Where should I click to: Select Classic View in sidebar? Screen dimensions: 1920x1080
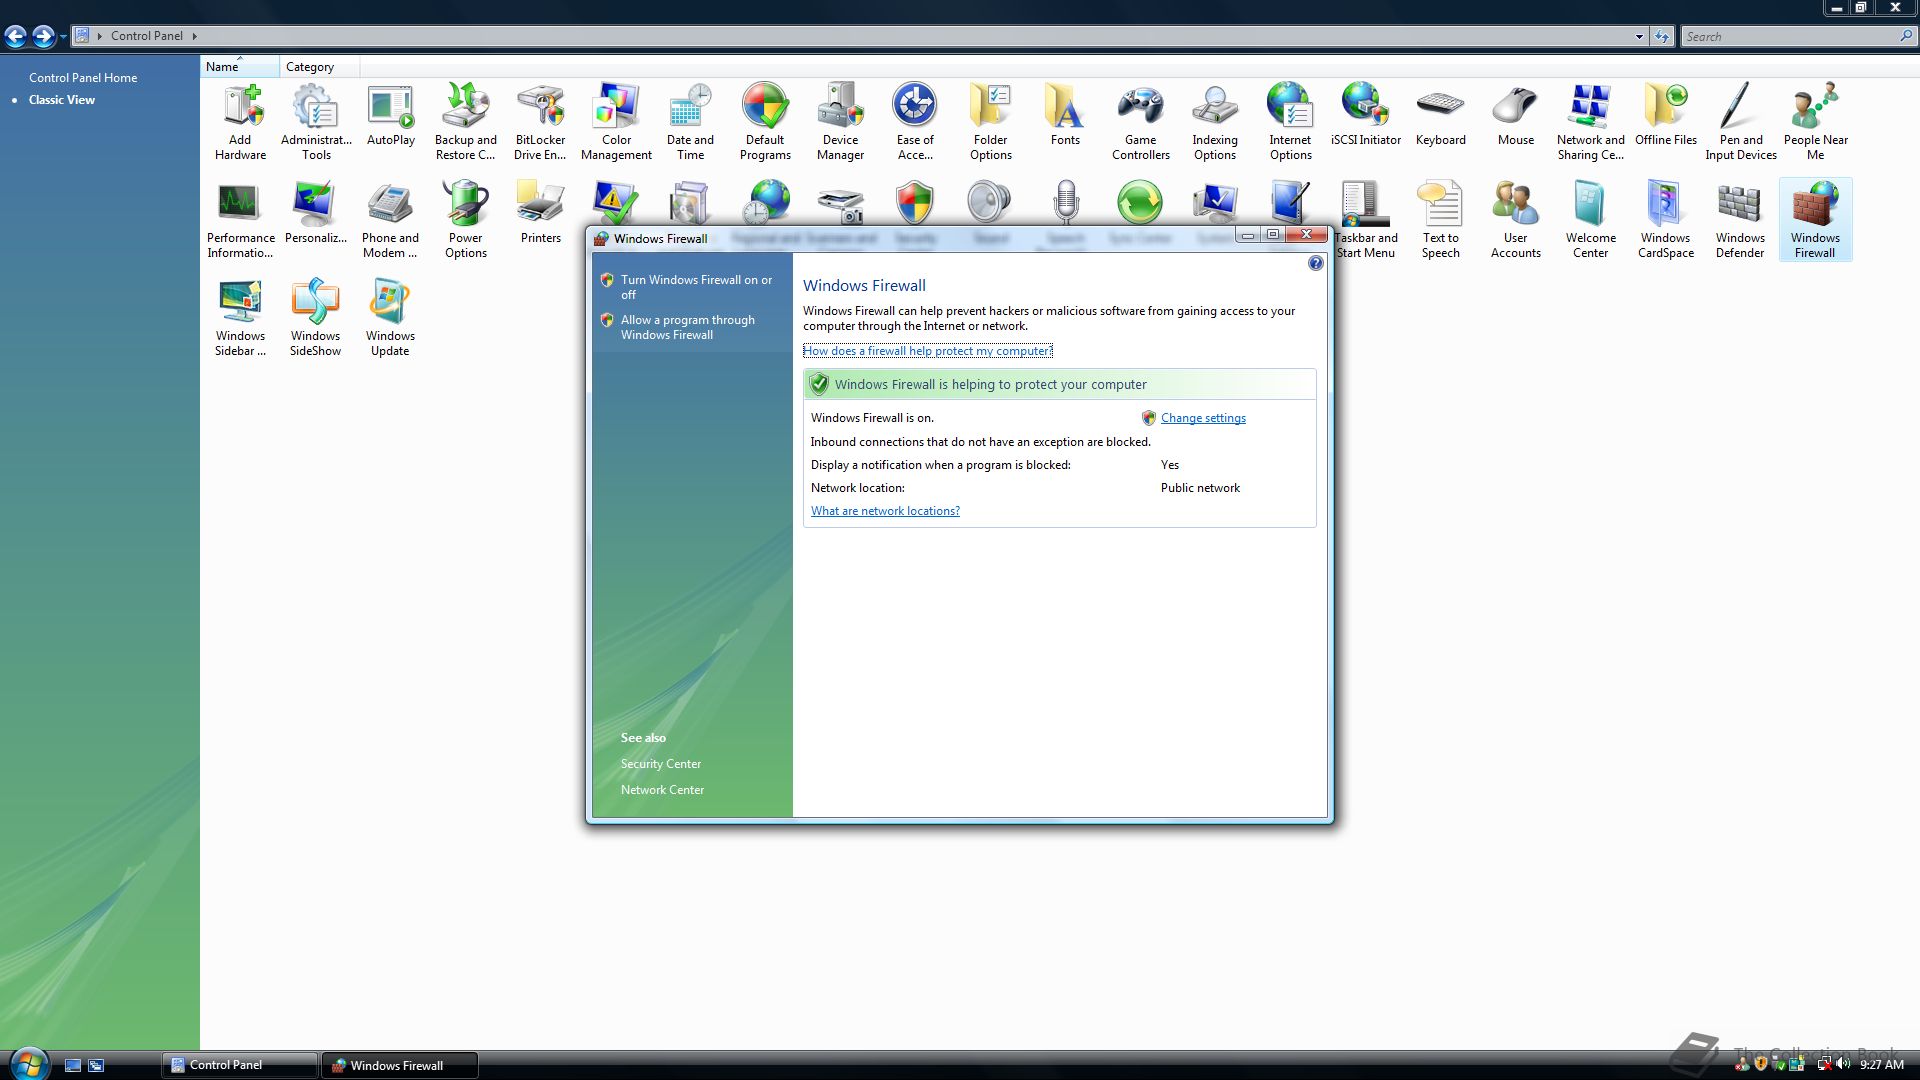coord(62,100)
